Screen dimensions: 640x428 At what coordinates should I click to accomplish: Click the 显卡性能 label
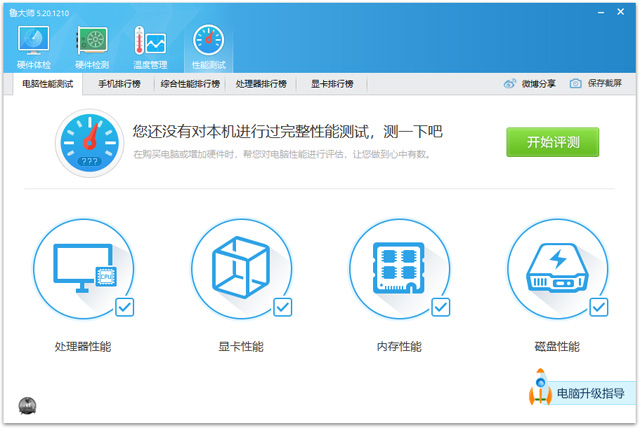241,347
